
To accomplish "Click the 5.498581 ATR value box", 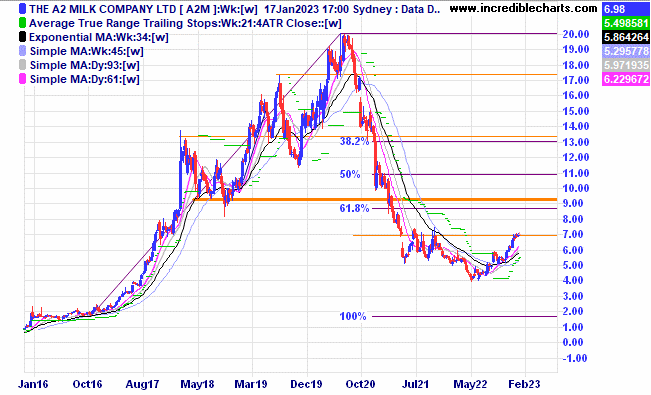I will 626,23.
